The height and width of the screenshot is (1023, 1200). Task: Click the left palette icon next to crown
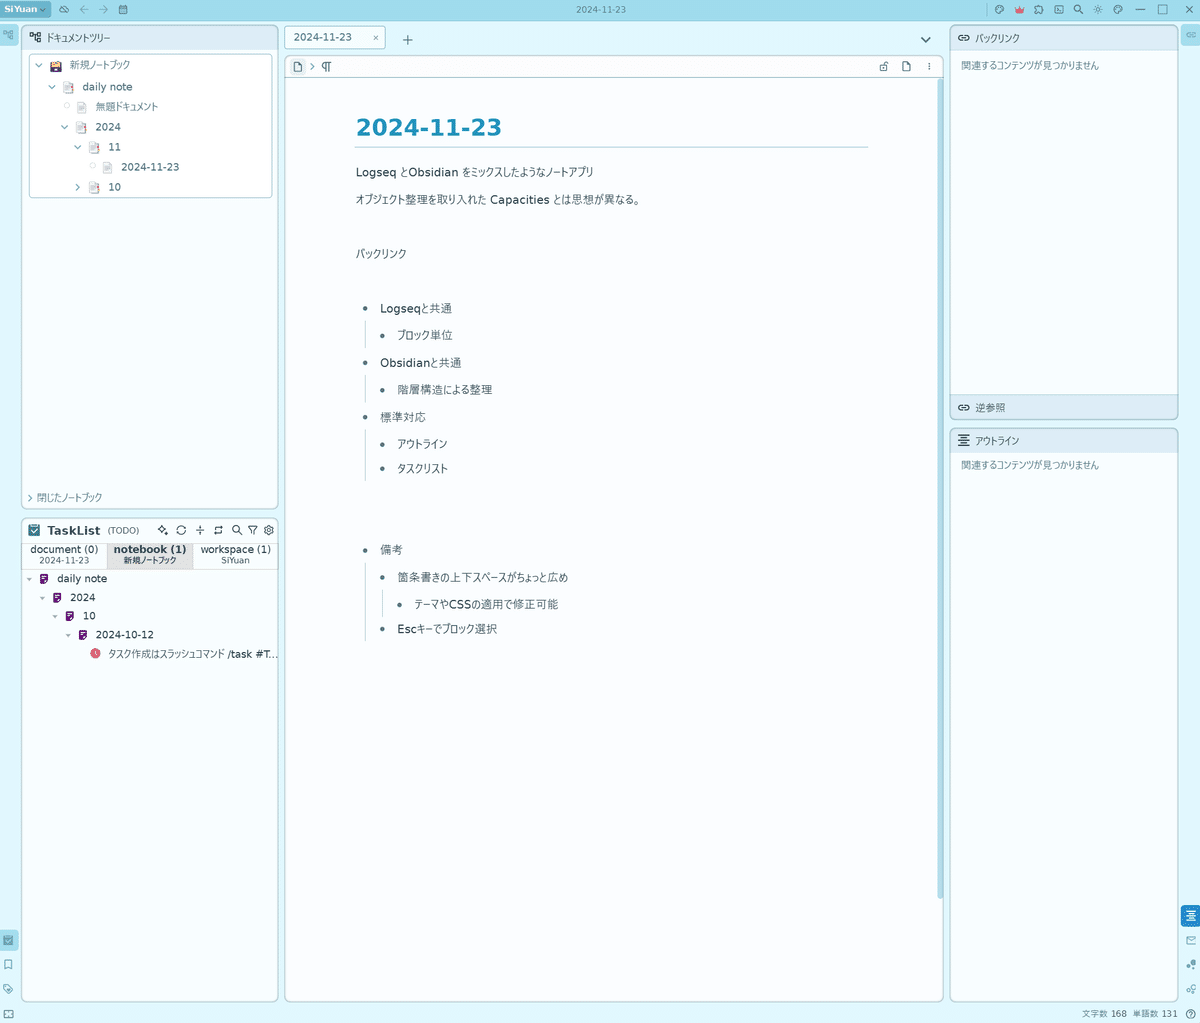point(999,9)
